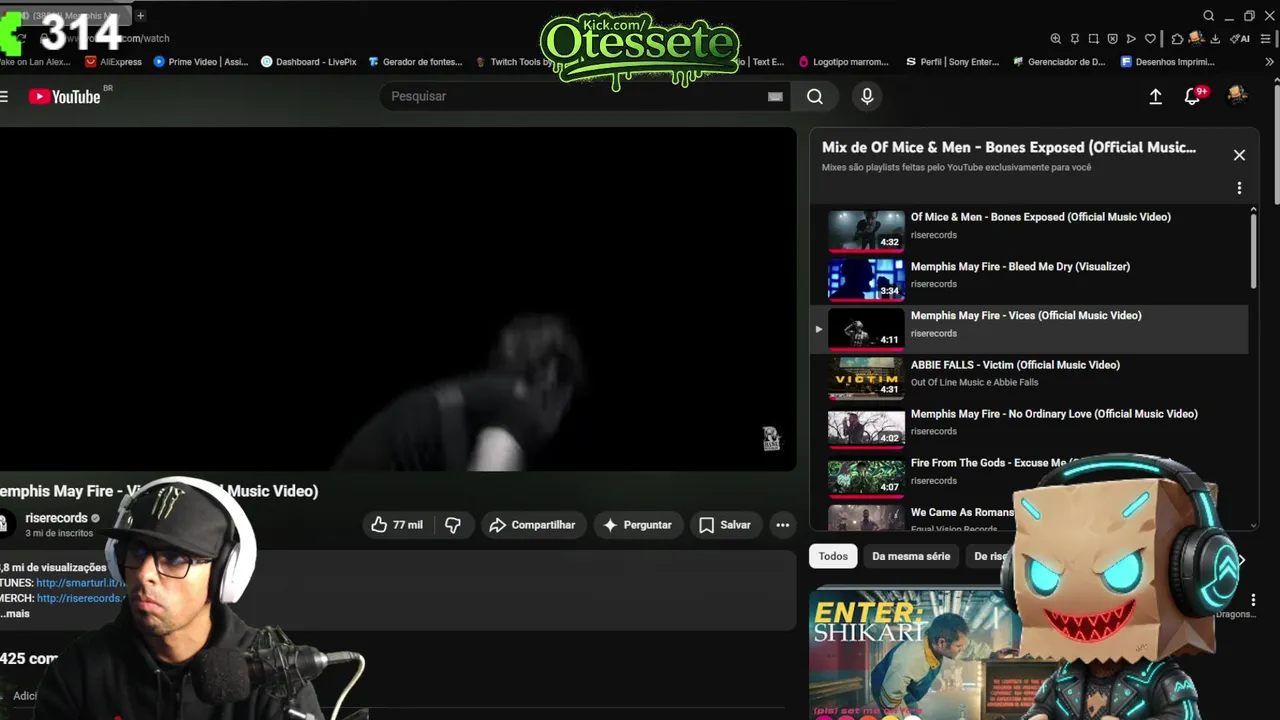This screenshot has height=720, width=1280.
Task: Click browser search tabs magnifier icon
Action: click(x=1209, y=16)
